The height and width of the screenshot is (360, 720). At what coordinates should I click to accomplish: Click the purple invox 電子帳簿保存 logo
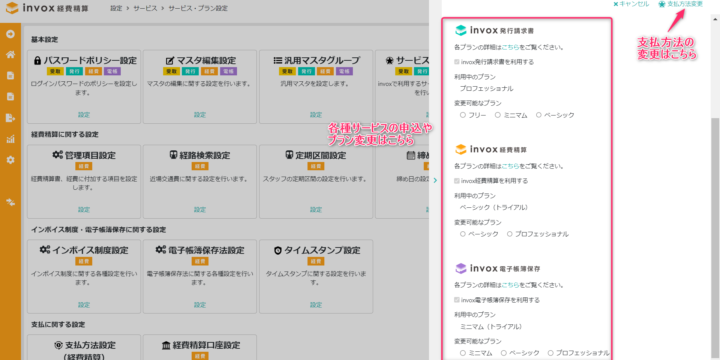point(497,268)
